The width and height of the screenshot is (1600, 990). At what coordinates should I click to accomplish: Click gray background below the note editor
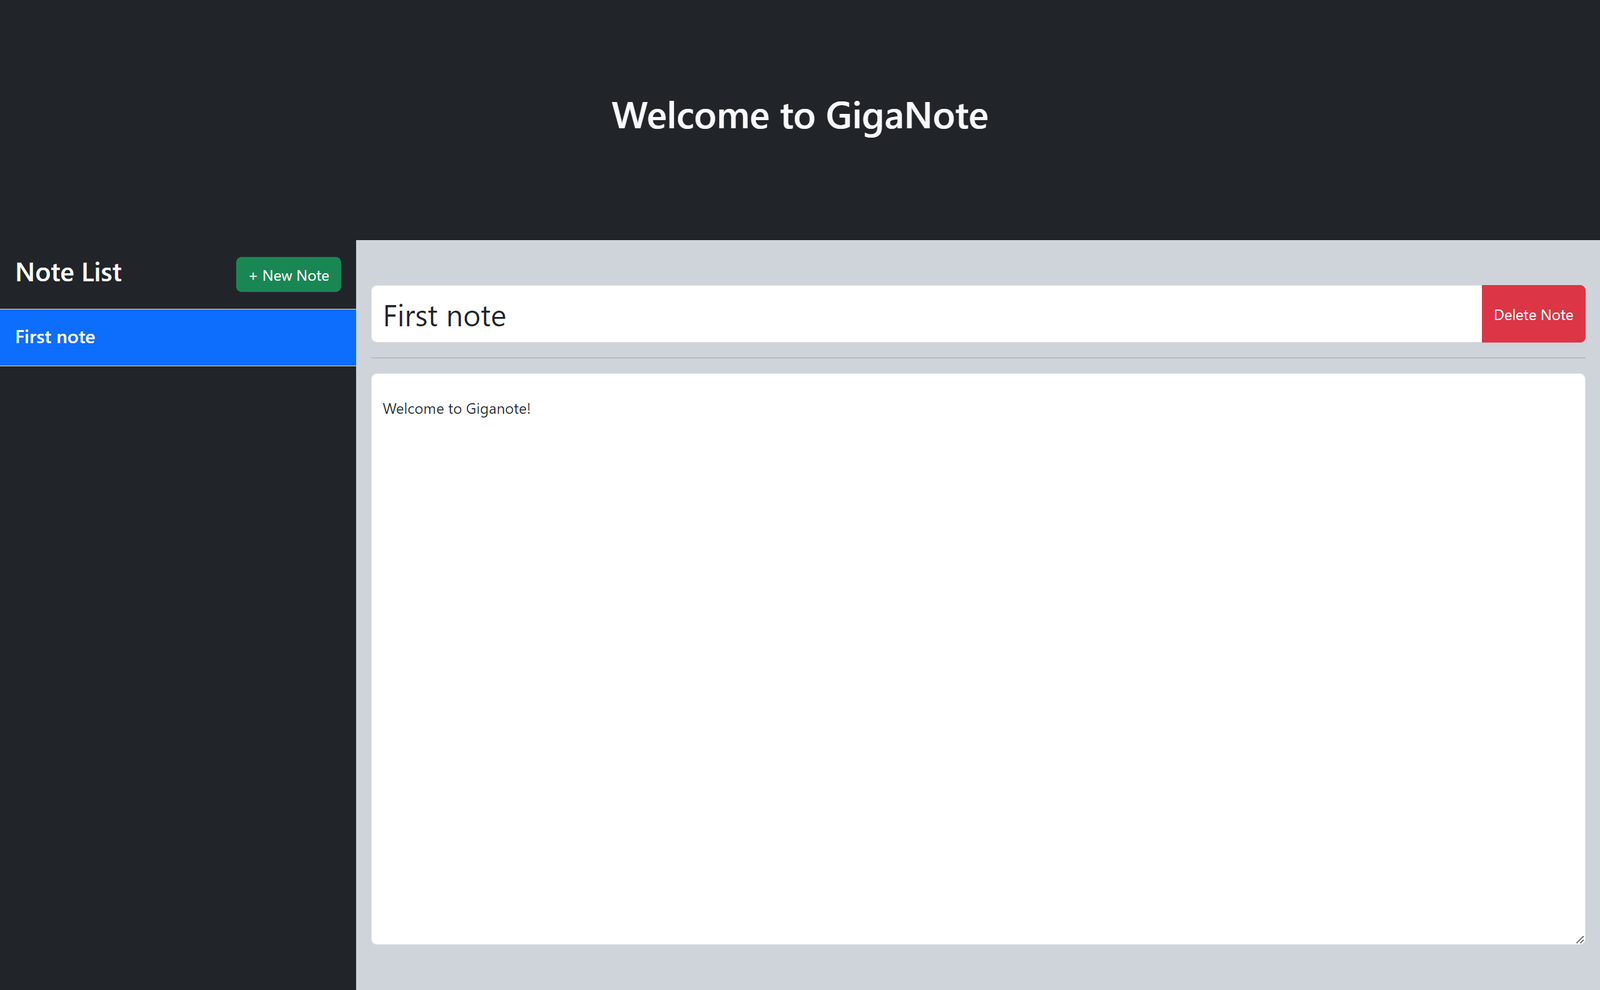click(977, 968)
